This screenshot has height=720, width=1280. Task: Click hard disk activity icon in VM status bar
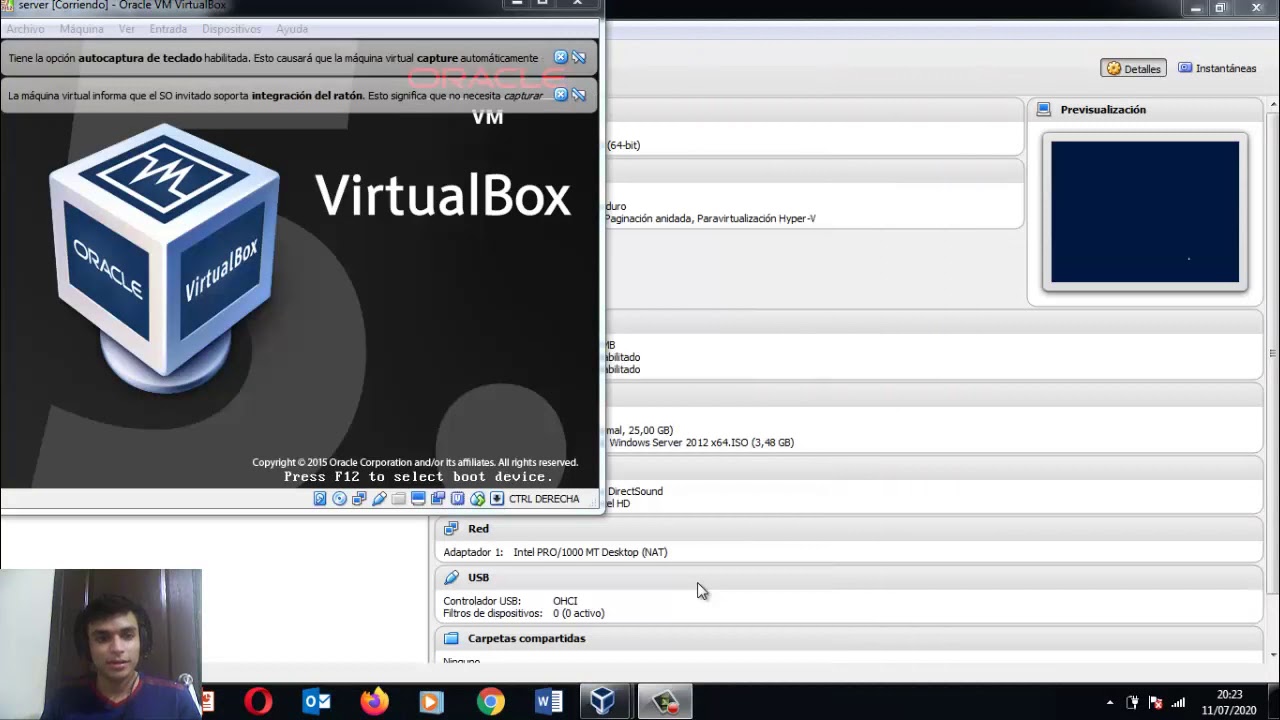coord(320,498)
